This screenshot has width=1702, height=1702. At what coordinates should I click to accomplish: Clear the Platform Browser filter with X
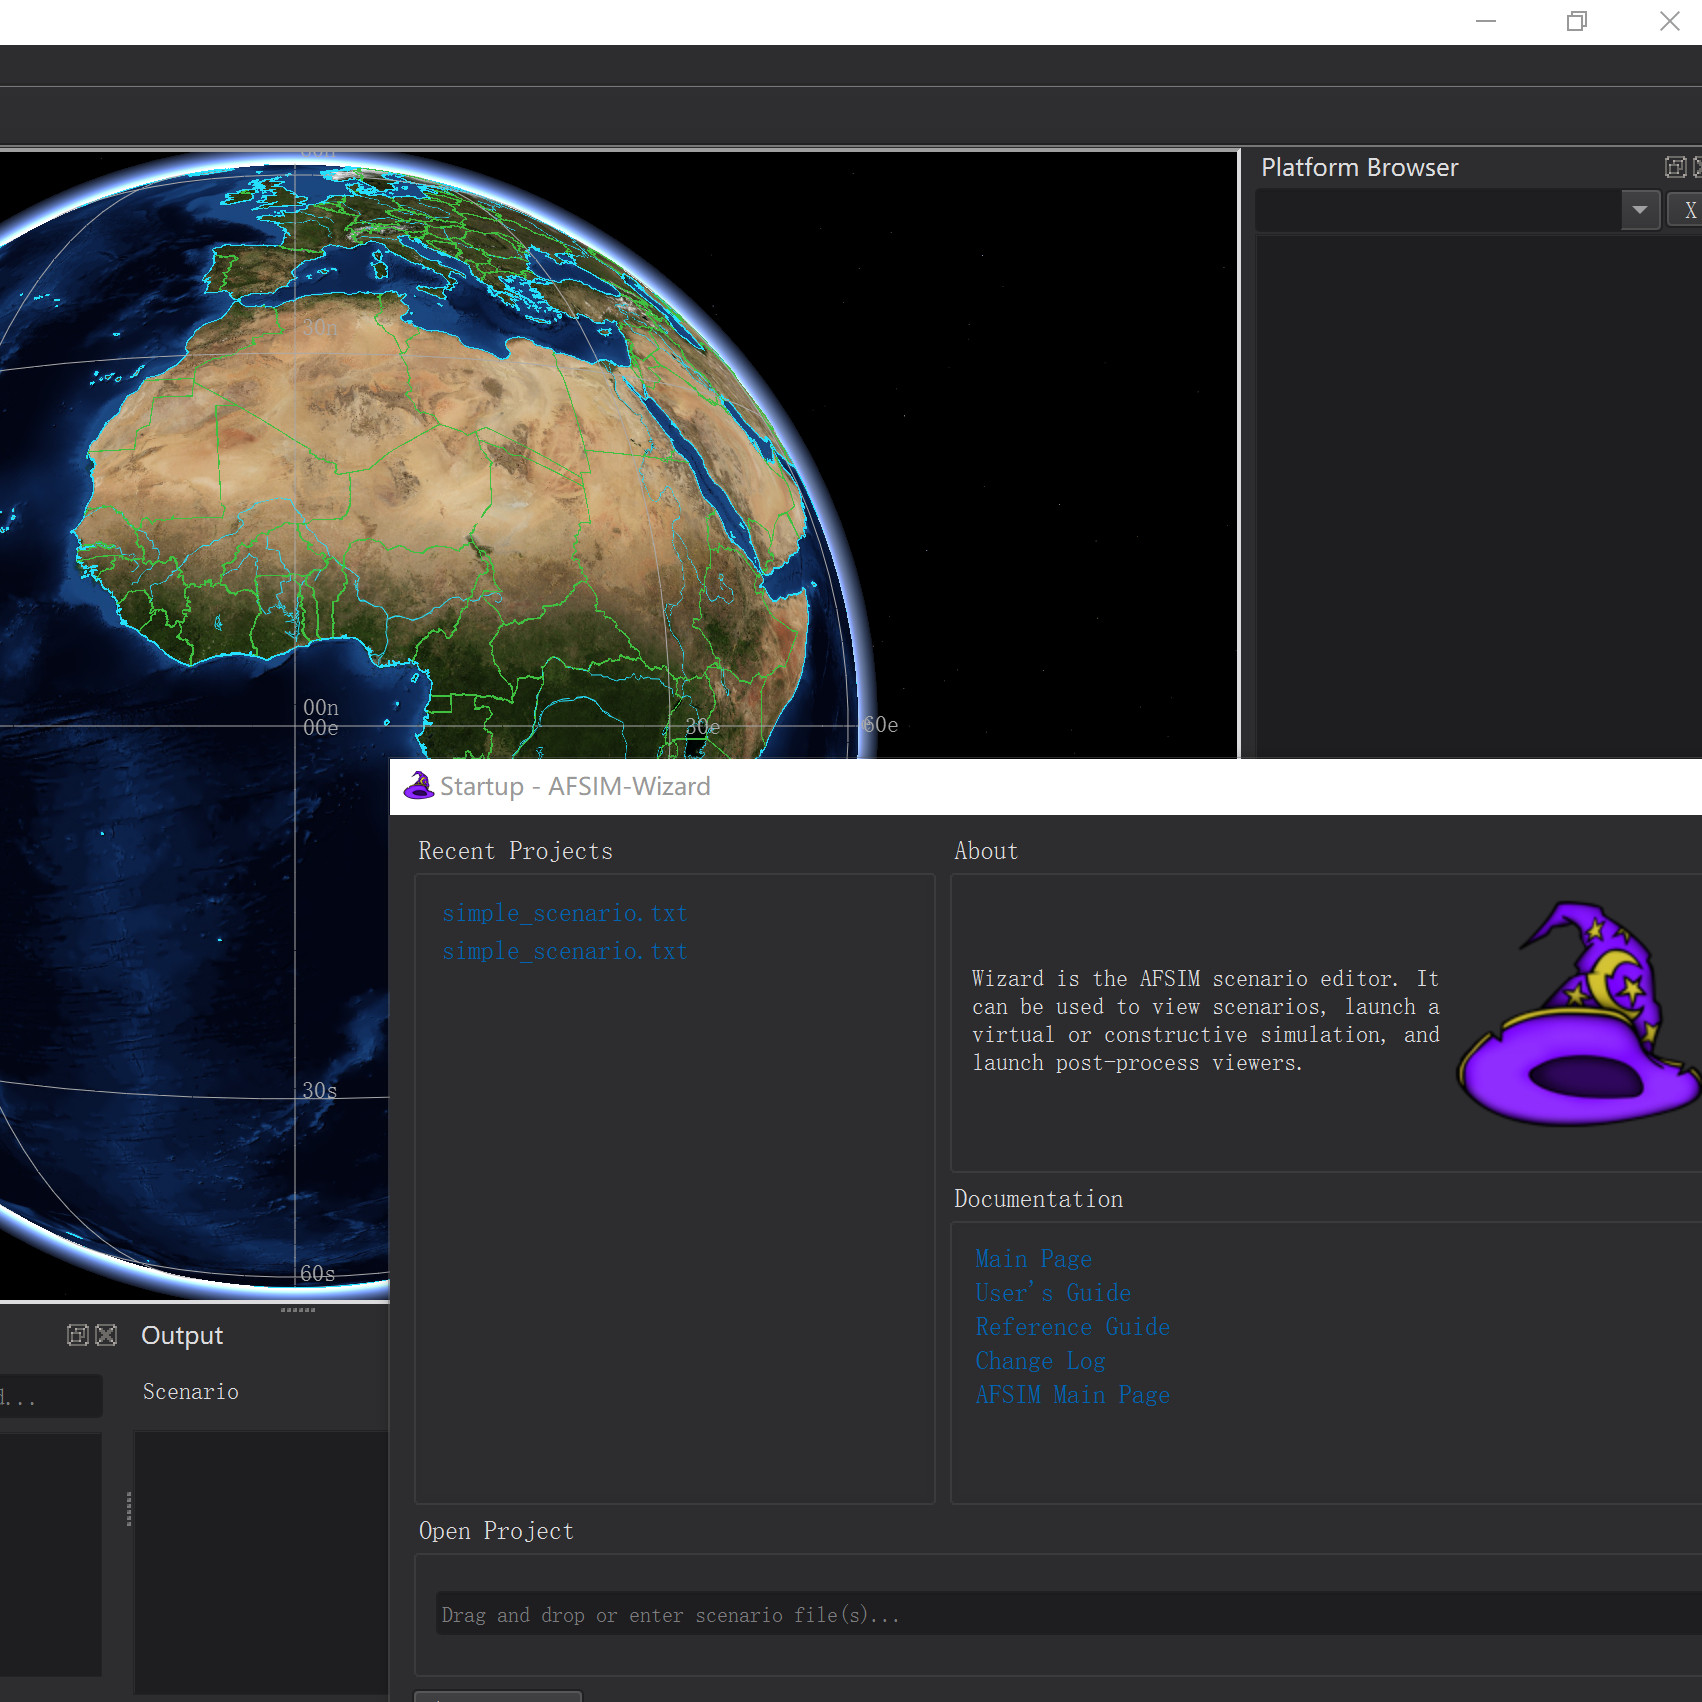point(1688,210)
